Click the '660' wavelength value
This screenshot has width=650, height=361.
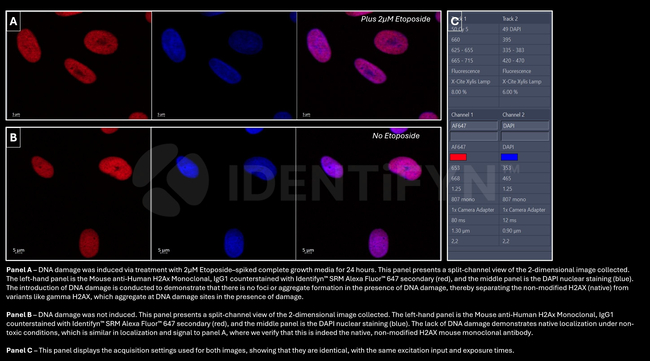tap(456, 40)
